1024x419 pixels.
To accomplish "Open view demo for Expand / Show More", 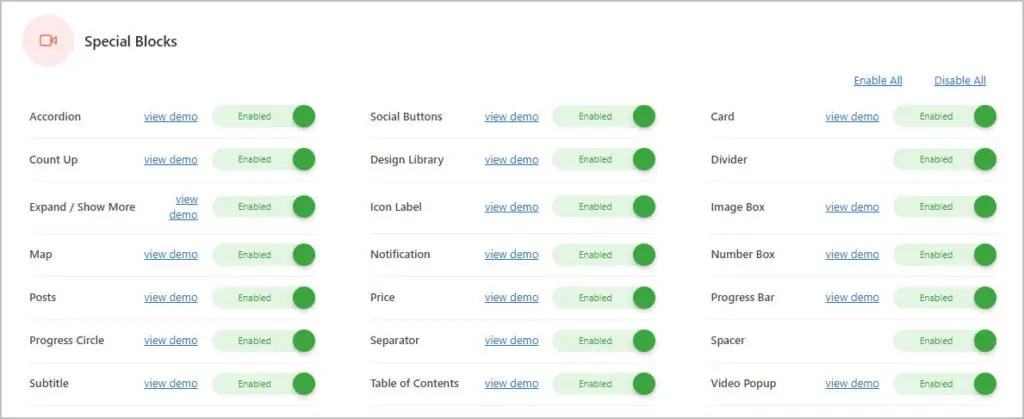I will point(184,207).
